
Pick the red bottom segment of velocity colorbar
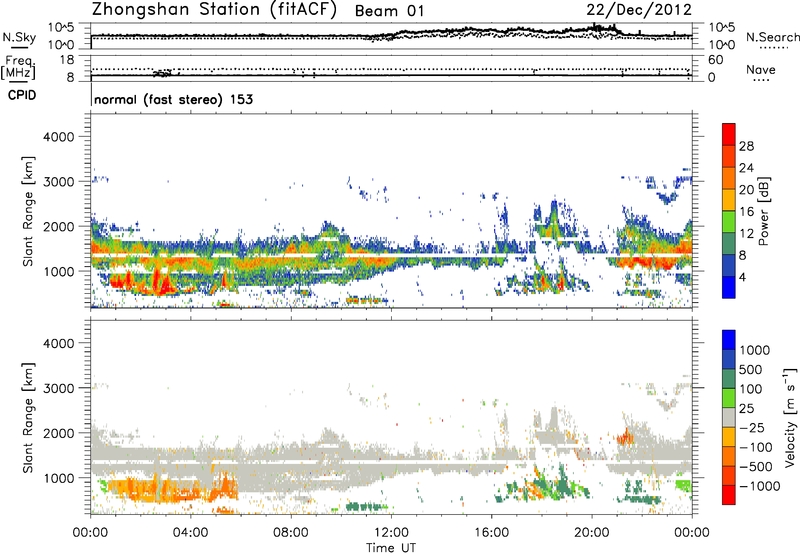pyautogui.click(x=729, y=495)
